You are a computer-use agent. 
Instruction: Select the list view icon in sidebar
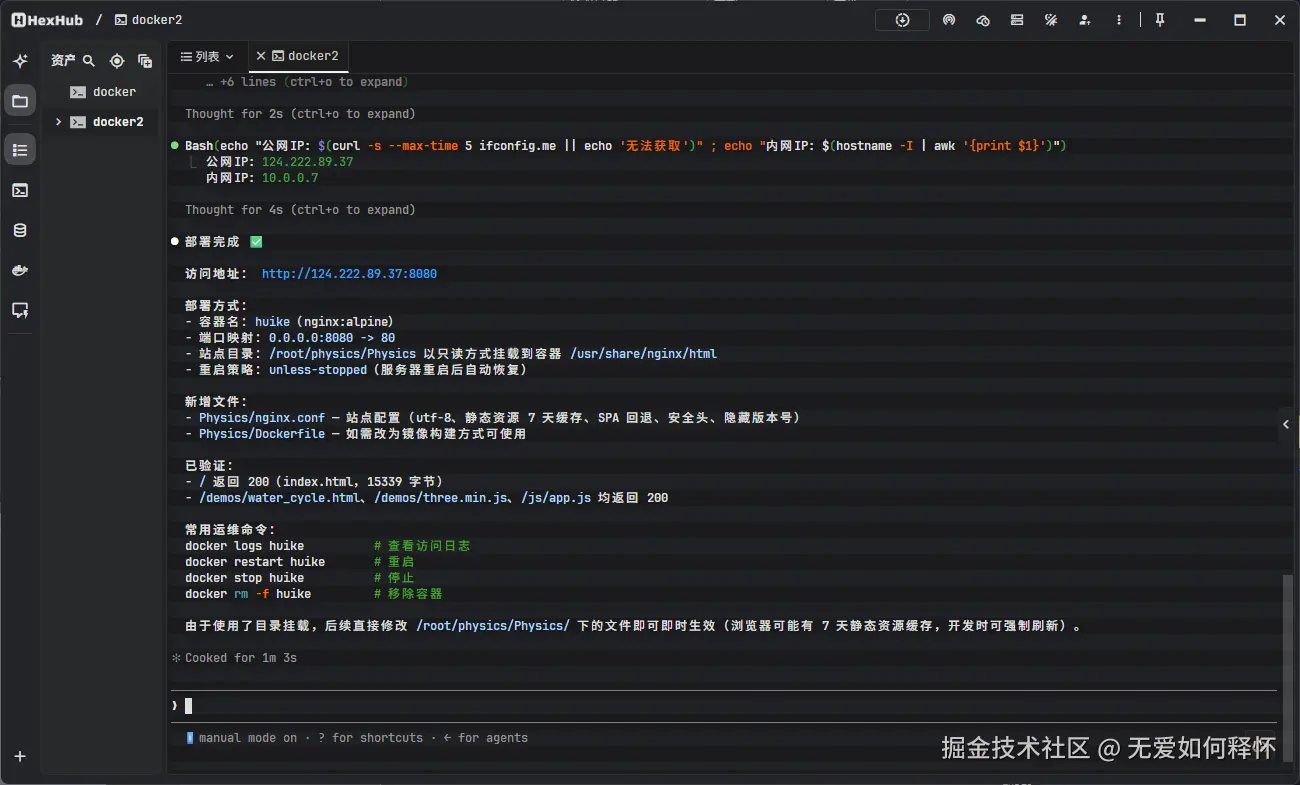(x=20, y=150)
